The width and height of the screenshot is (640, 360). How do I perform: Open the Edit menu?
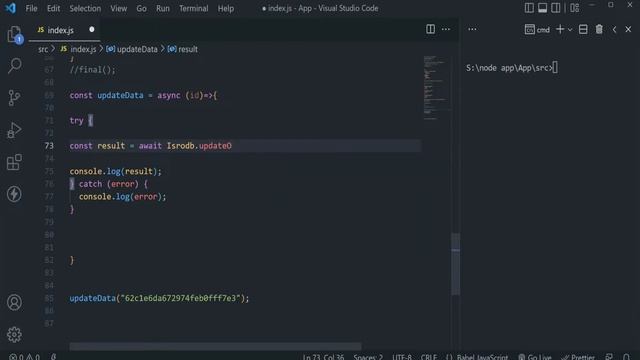click(x=53, y=8)
